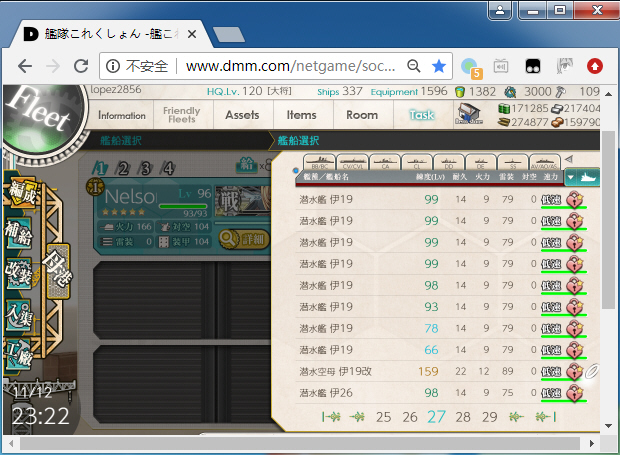The image size is (620, 455).
Task: Go to previous page arrow
Action: (x=357, y=417)
